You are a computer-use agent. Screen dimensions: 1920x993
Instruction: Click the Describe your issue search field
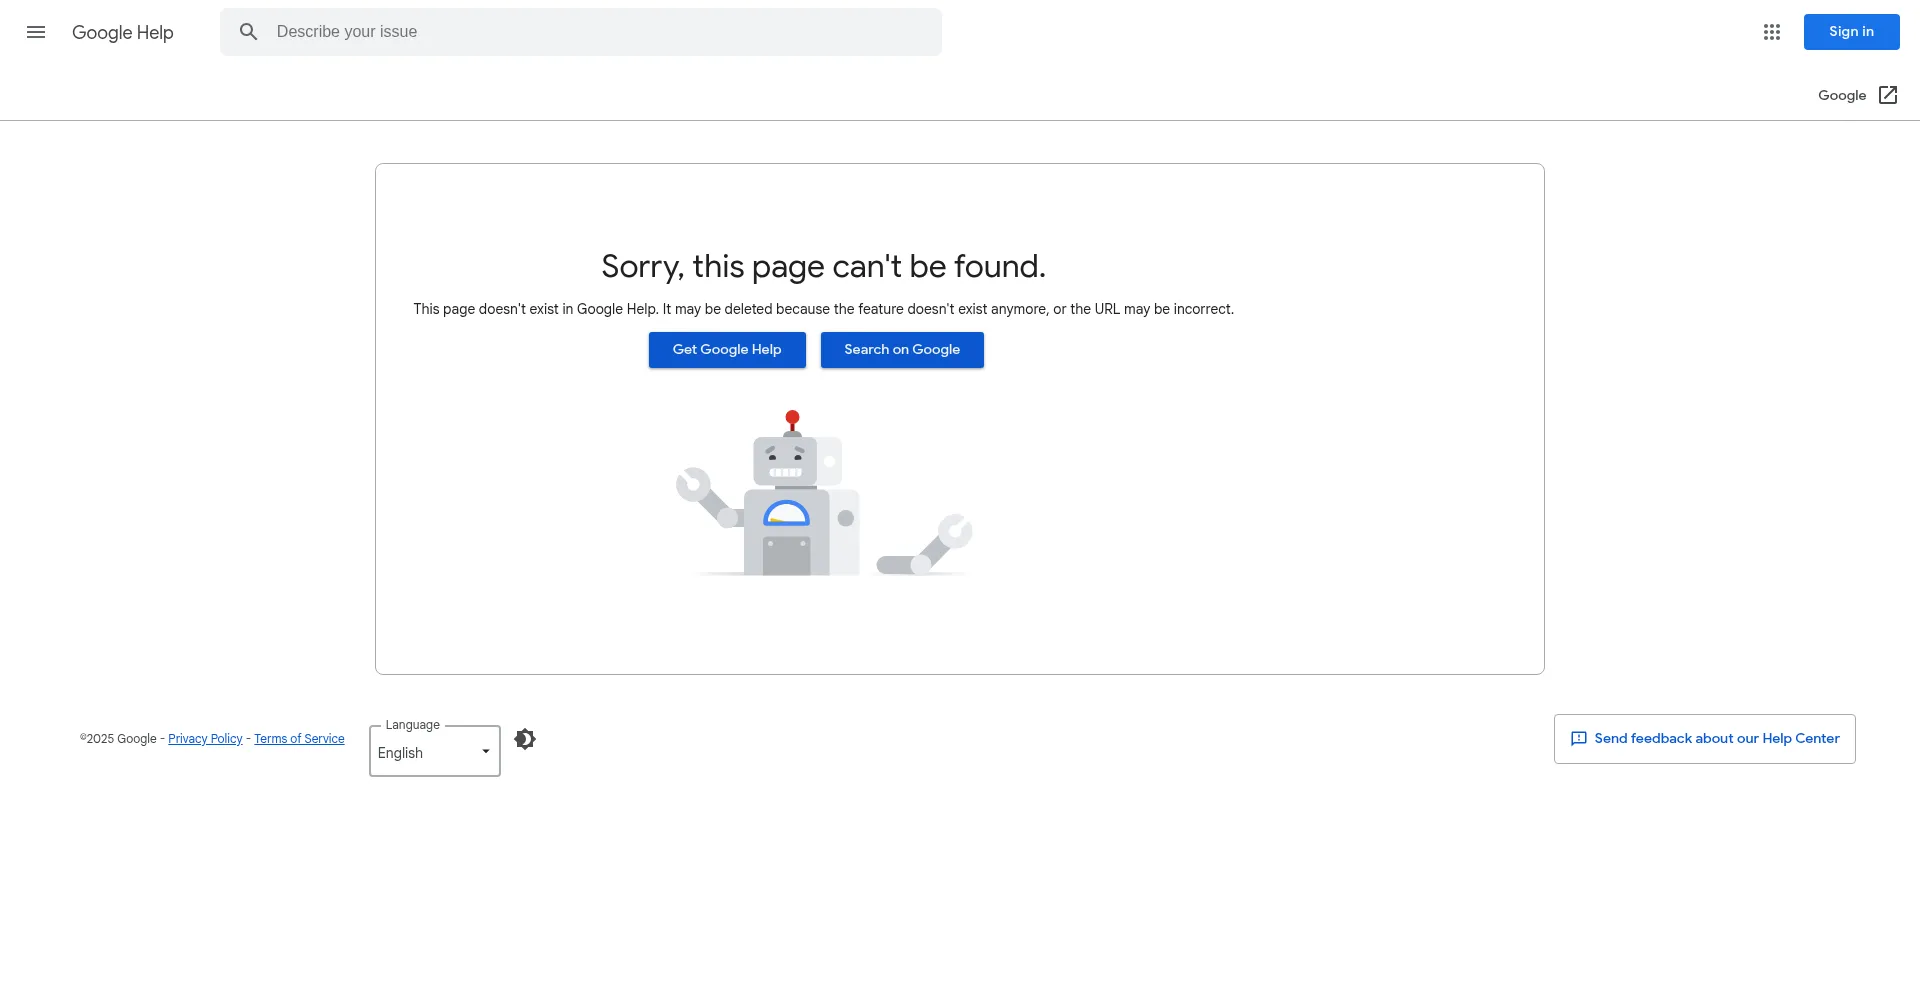click(x=580, y=31)
